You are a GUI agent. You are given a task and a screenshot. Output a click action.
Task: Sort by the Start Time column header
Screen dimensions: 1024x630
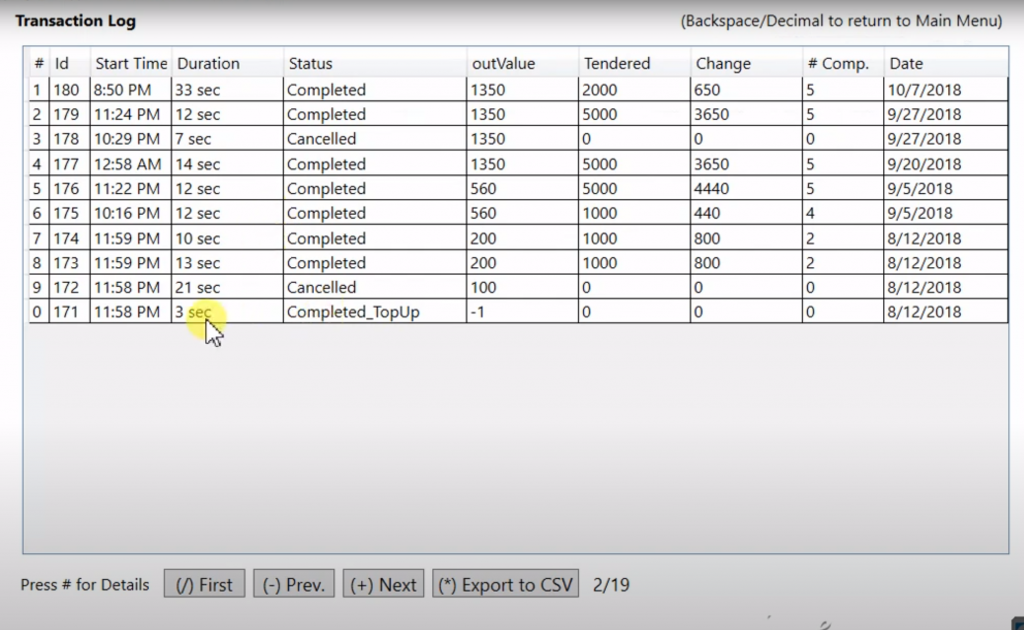(x=131, y=63)
